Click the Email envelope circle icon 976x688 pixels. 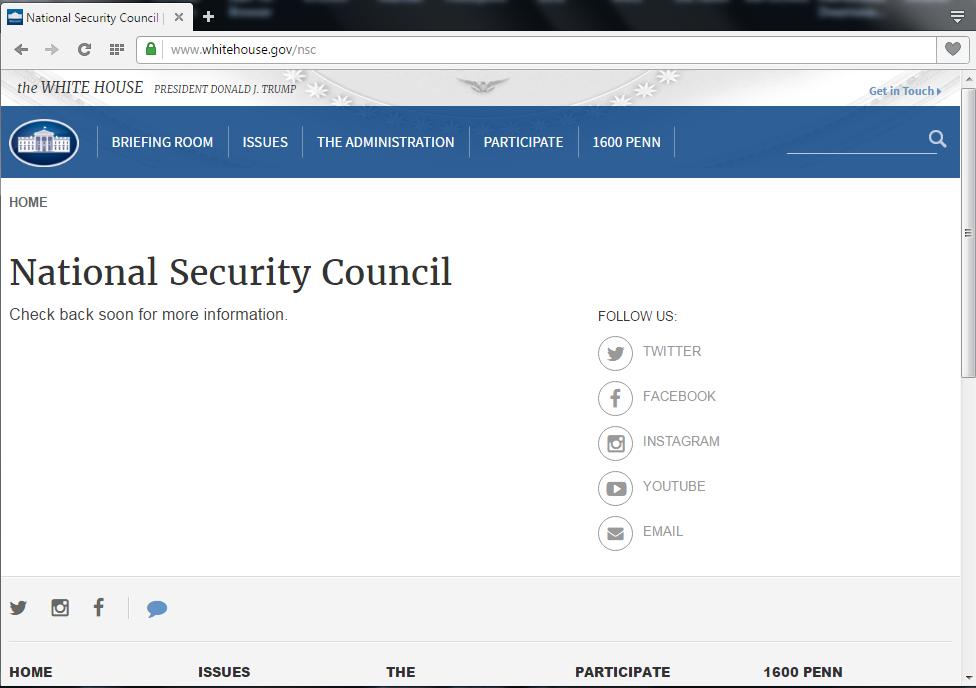pyautogui.click(x=615, y=534)
